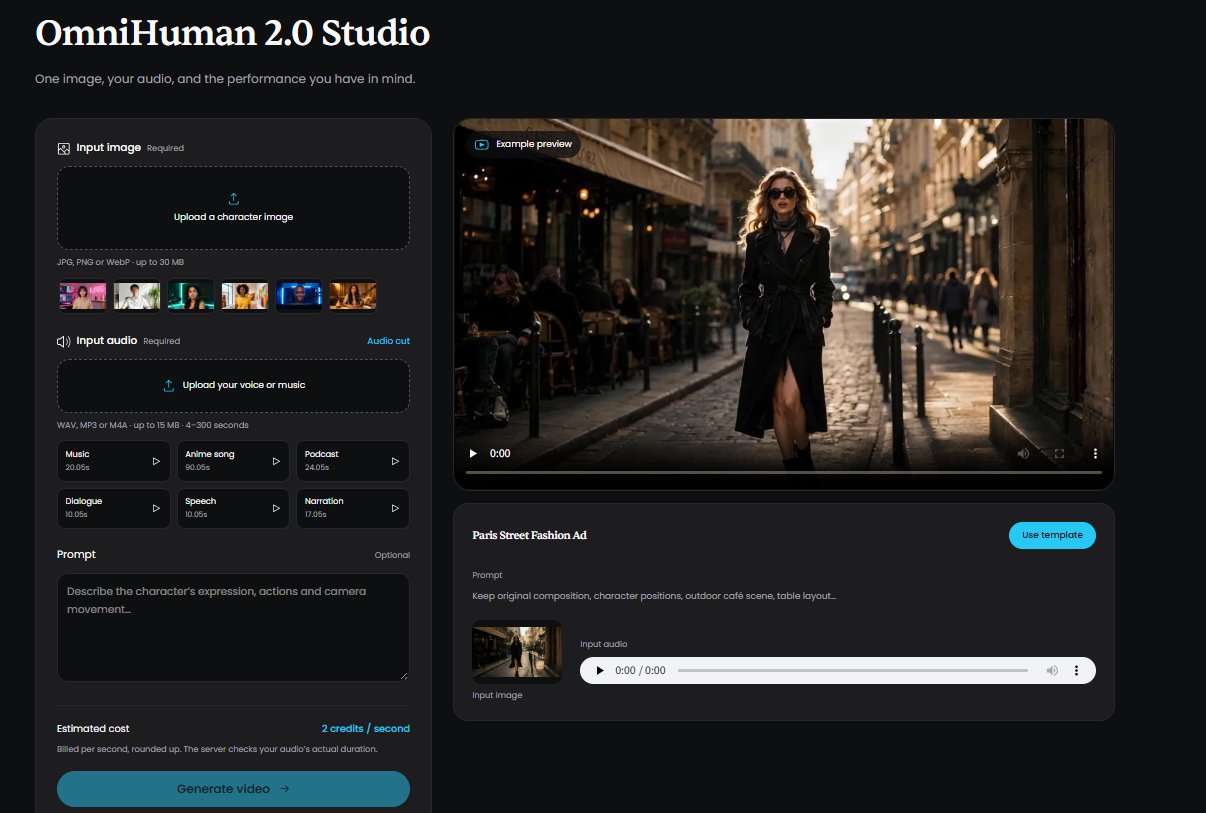Click the Paris Street Fashion Ad title
Image resolution: width=1206 pixels, height=813 pixels.
click(529, 535)
